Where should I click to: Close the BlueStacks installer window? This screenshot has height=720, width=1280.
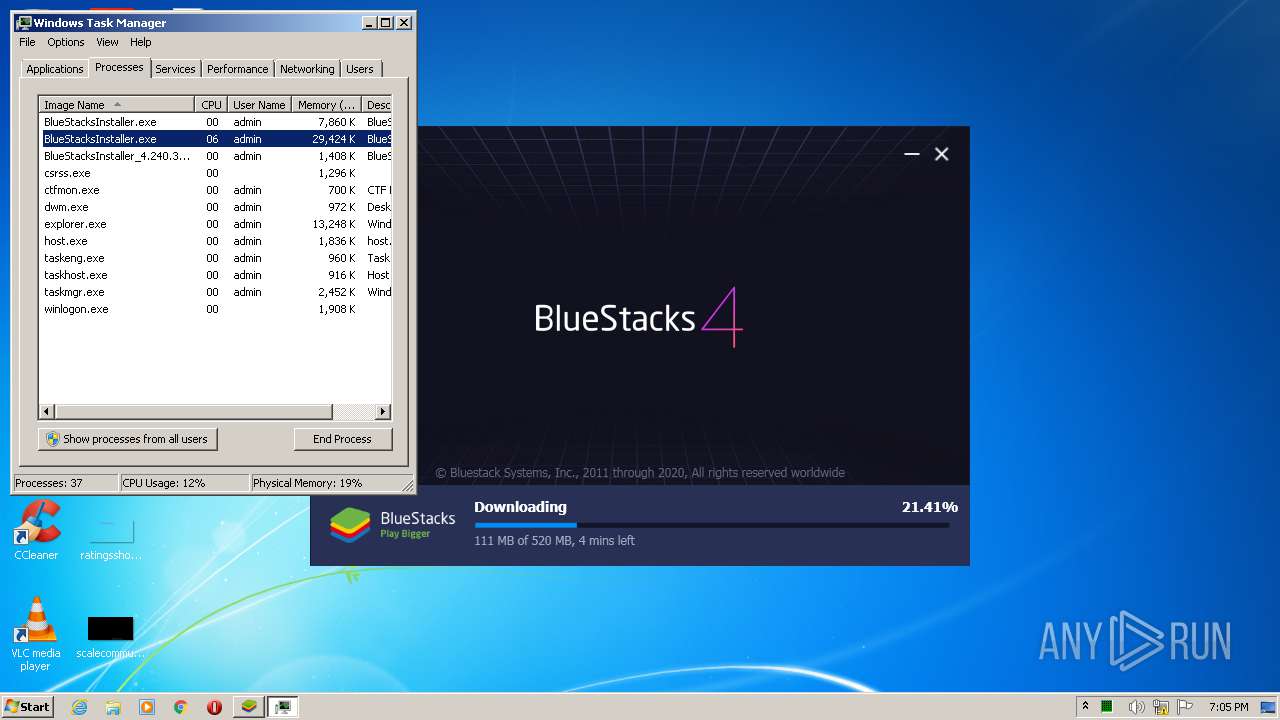pos(941,154)
